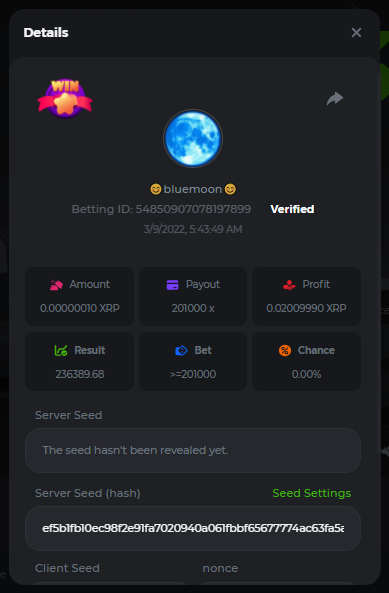Image resolution: width=389 pixels, height=593 pixels.
Task: Click the bluemoon username
Action: (x=193, y=189)
